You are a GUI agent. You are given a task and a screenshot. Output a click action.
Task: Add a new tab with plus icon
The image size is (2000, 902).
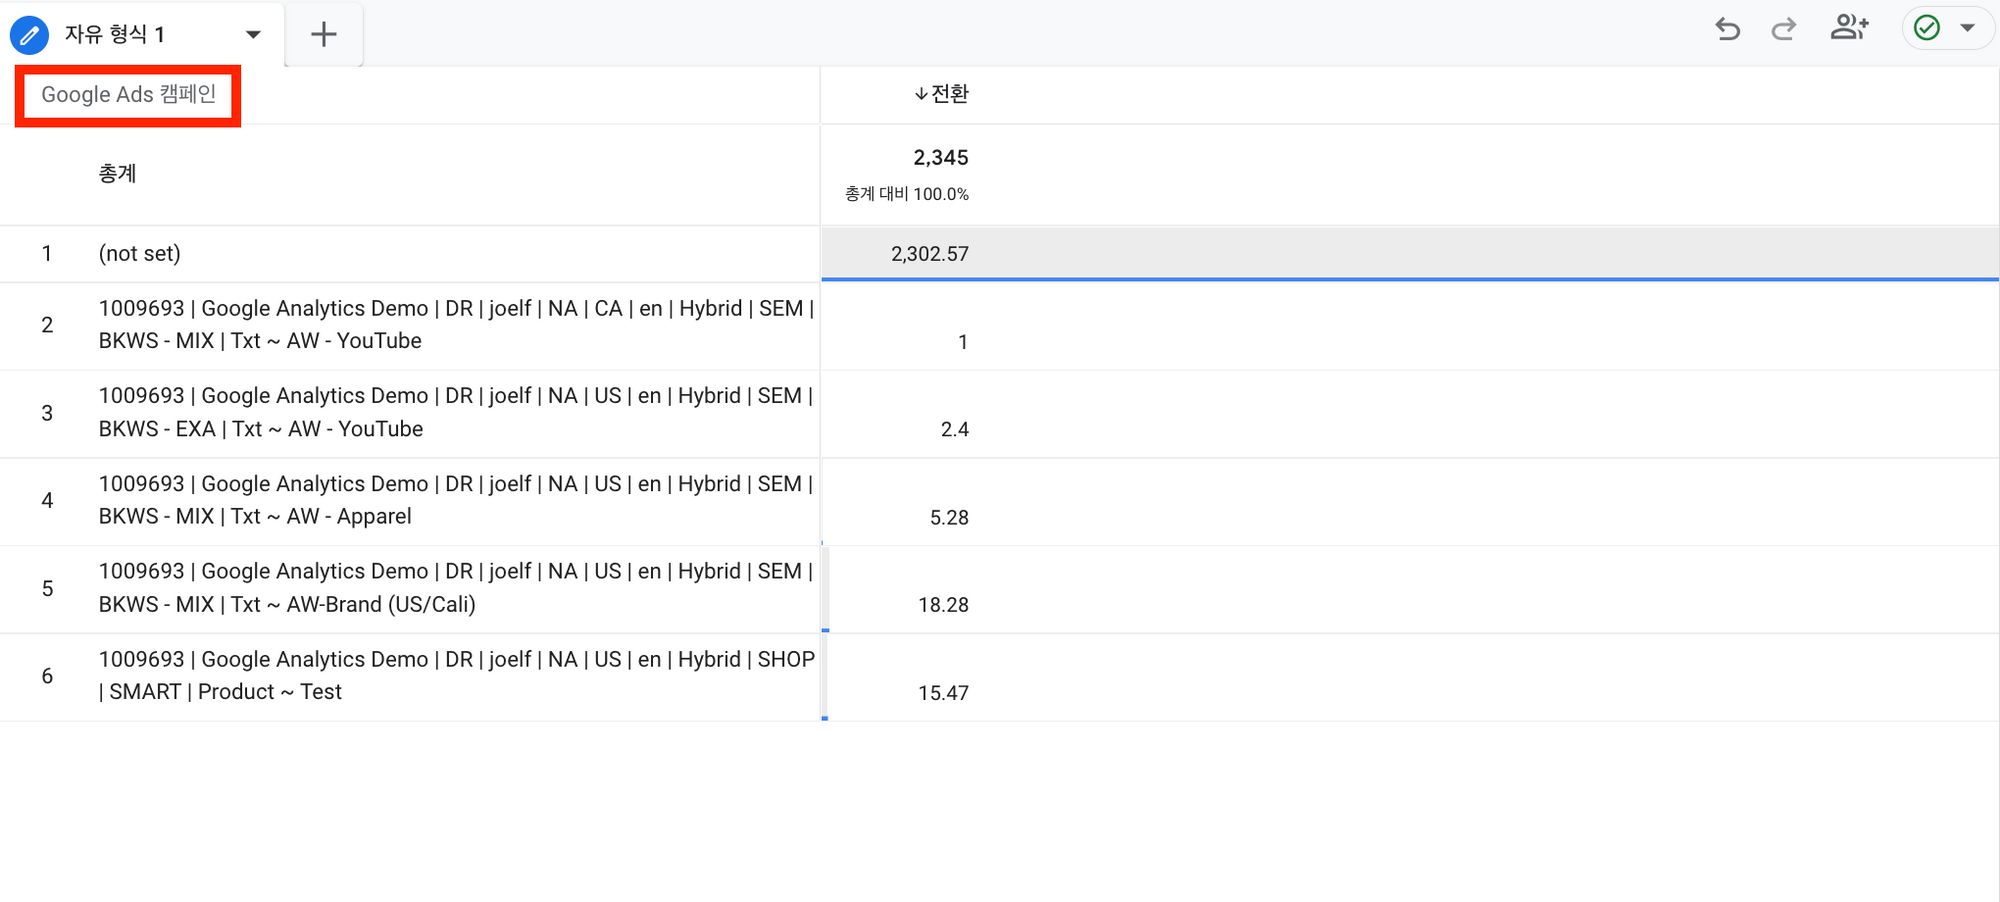(323, 35)
